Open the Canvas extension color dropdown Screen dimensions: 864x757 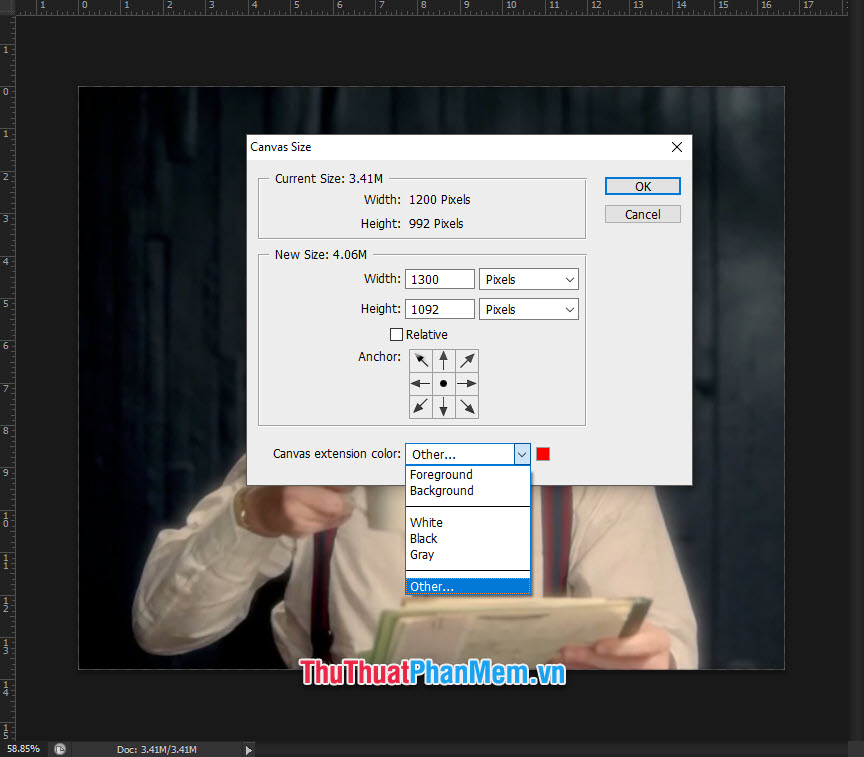point(522,453)
